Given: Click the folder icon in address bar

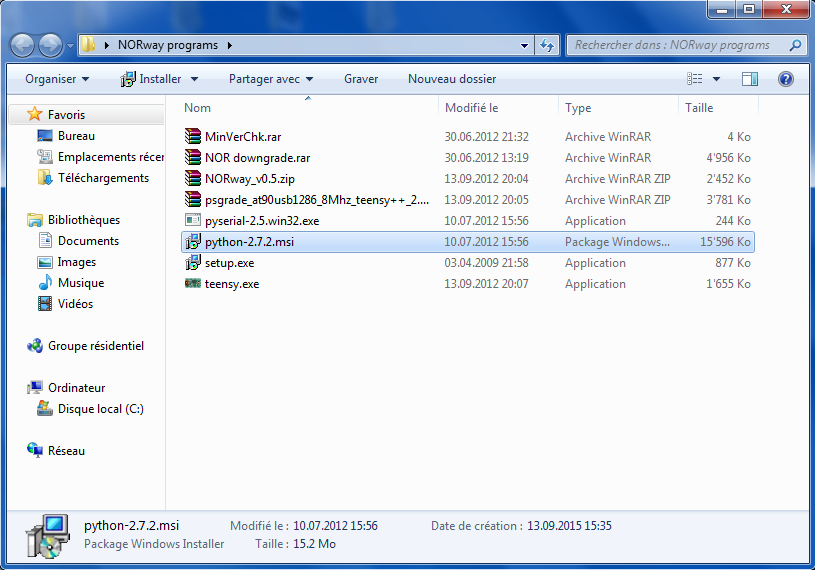Looking at the screenshot, I should pos(89,45).
